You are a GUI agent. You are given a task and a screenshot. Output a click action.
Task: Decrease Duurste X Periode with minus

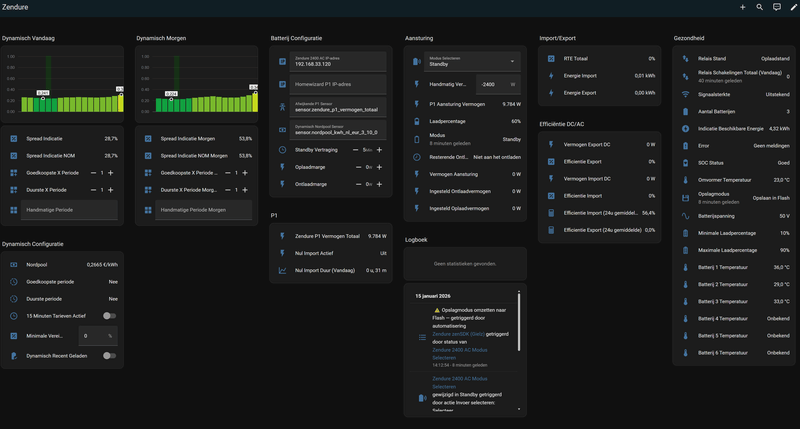click(x=92, y=190)
